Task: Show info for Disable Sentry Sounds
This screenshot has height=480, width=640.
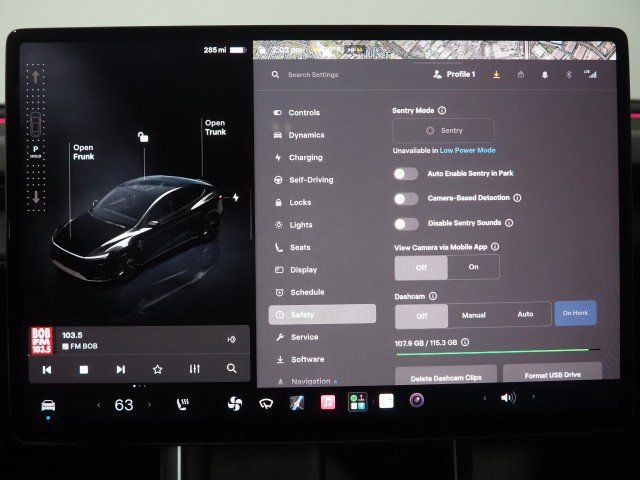Action: tap(509, 223)
